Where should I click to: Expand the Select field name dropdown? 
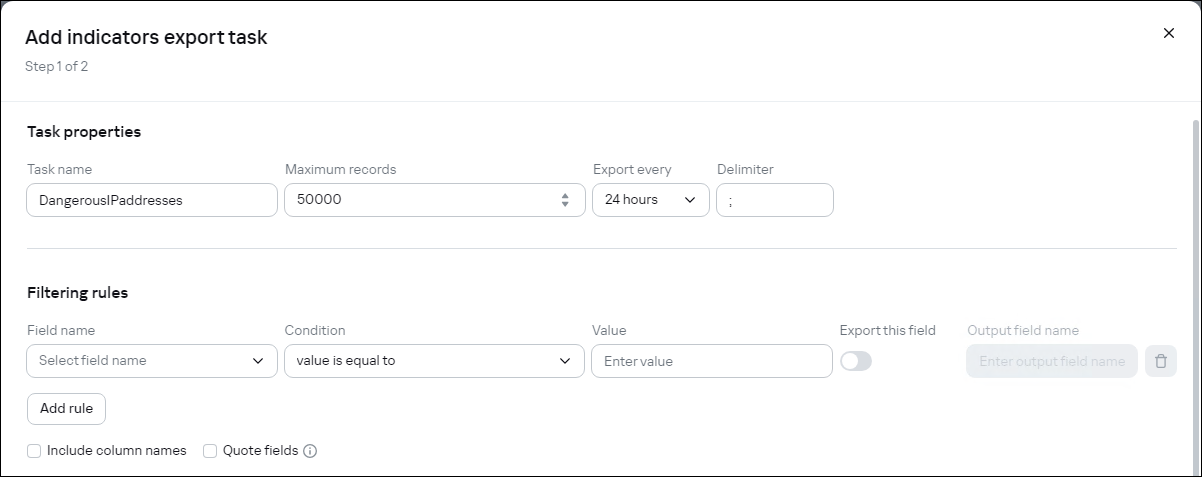[152, 361]
